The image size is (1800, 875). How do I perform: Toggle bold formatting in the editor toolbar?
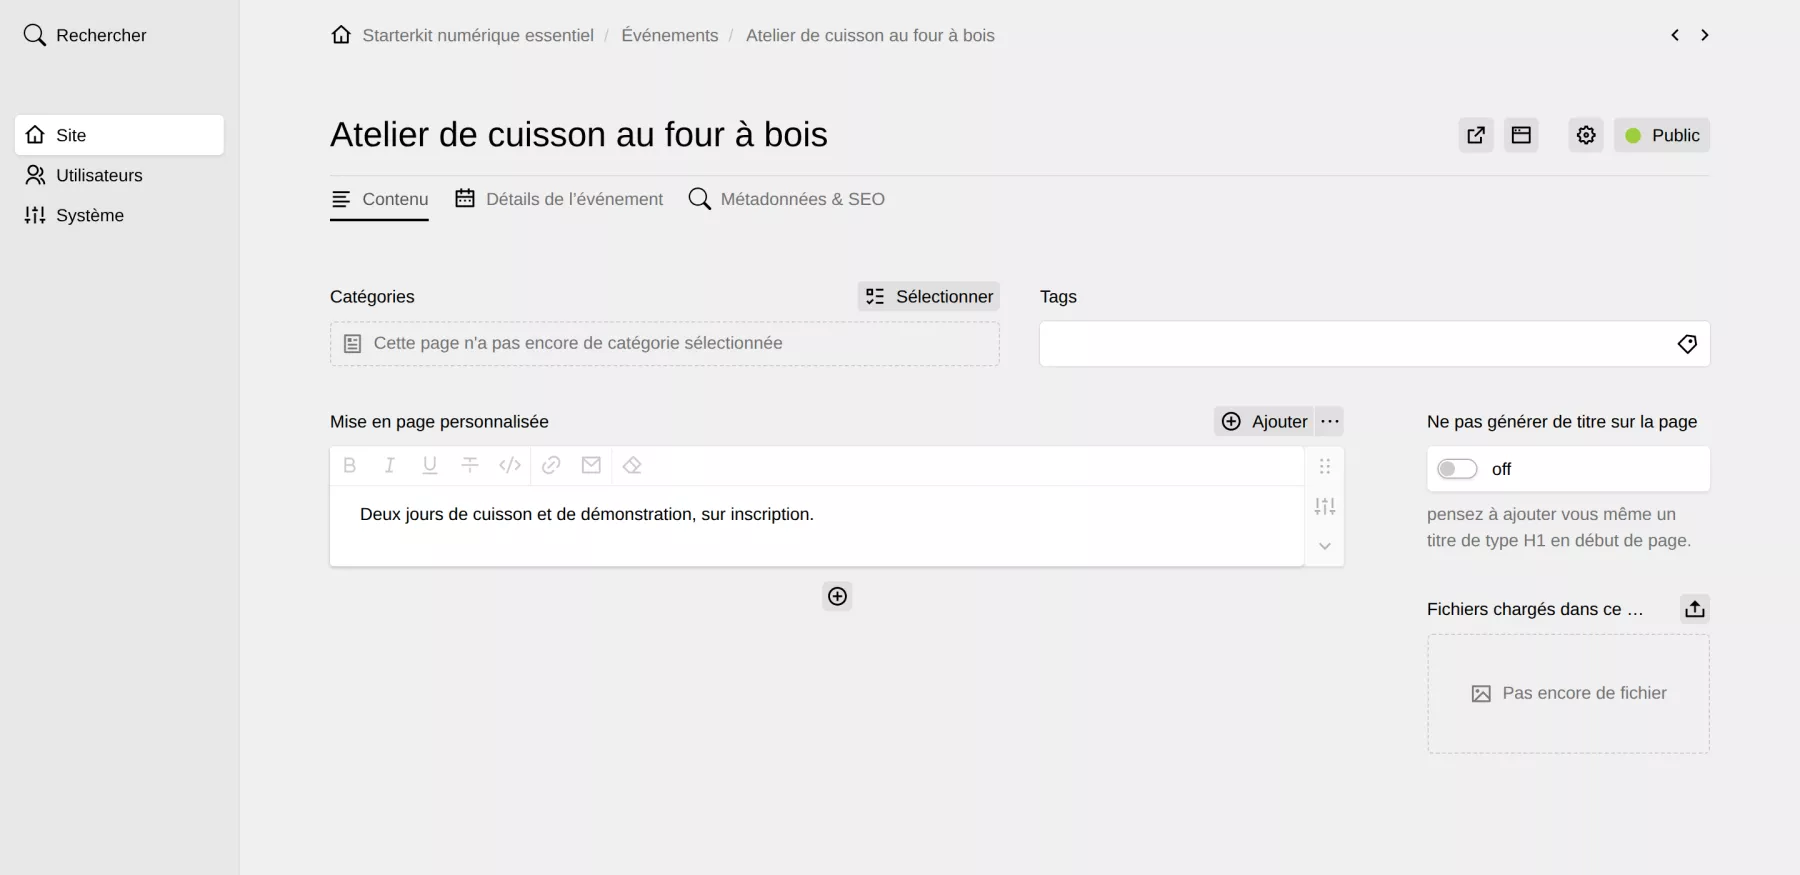click(349, 465)
